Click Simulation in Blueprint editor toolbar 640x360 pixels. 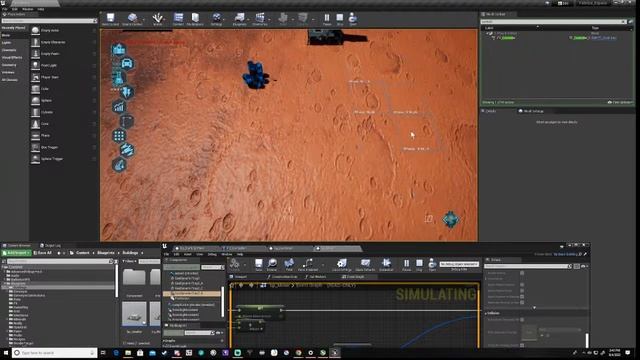[x=386, y=265]
